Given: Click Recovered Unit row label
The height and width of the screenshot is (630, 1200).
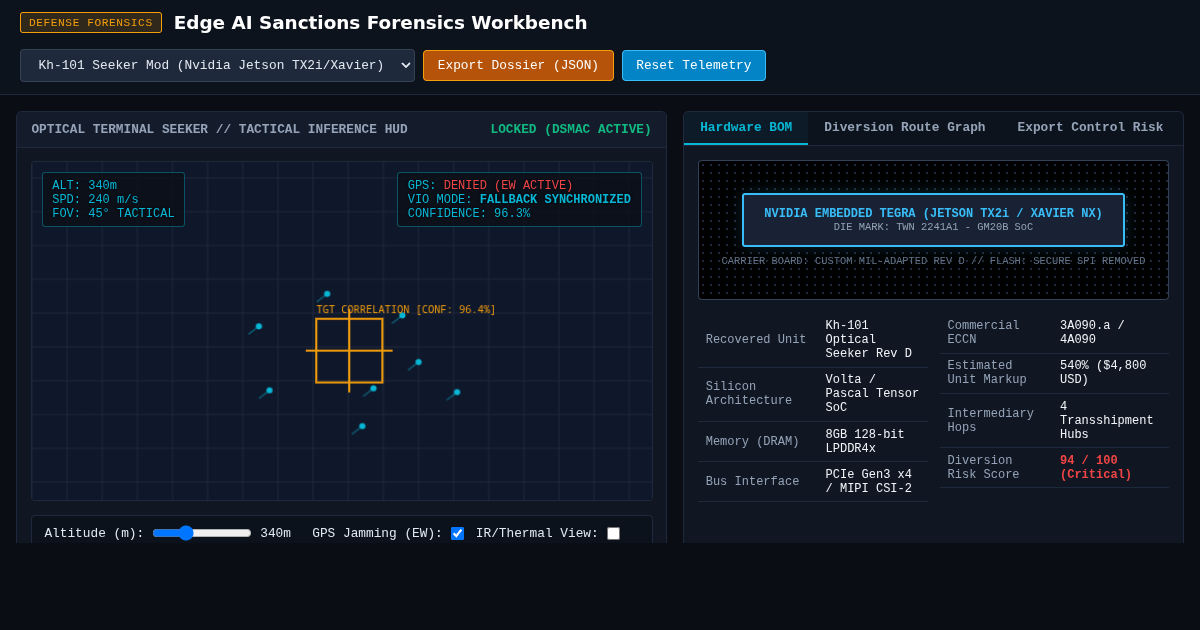Looking at the screenshot, I should tap(756, 340).
